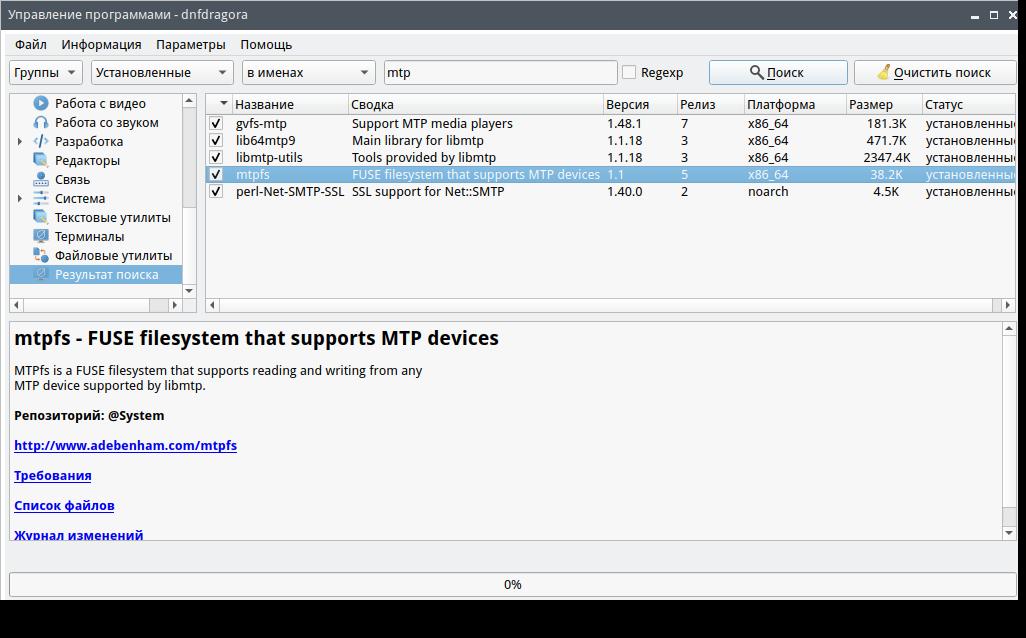1026x638 pixels.
Task: Open the Информация menu
Action: [101, 44]
